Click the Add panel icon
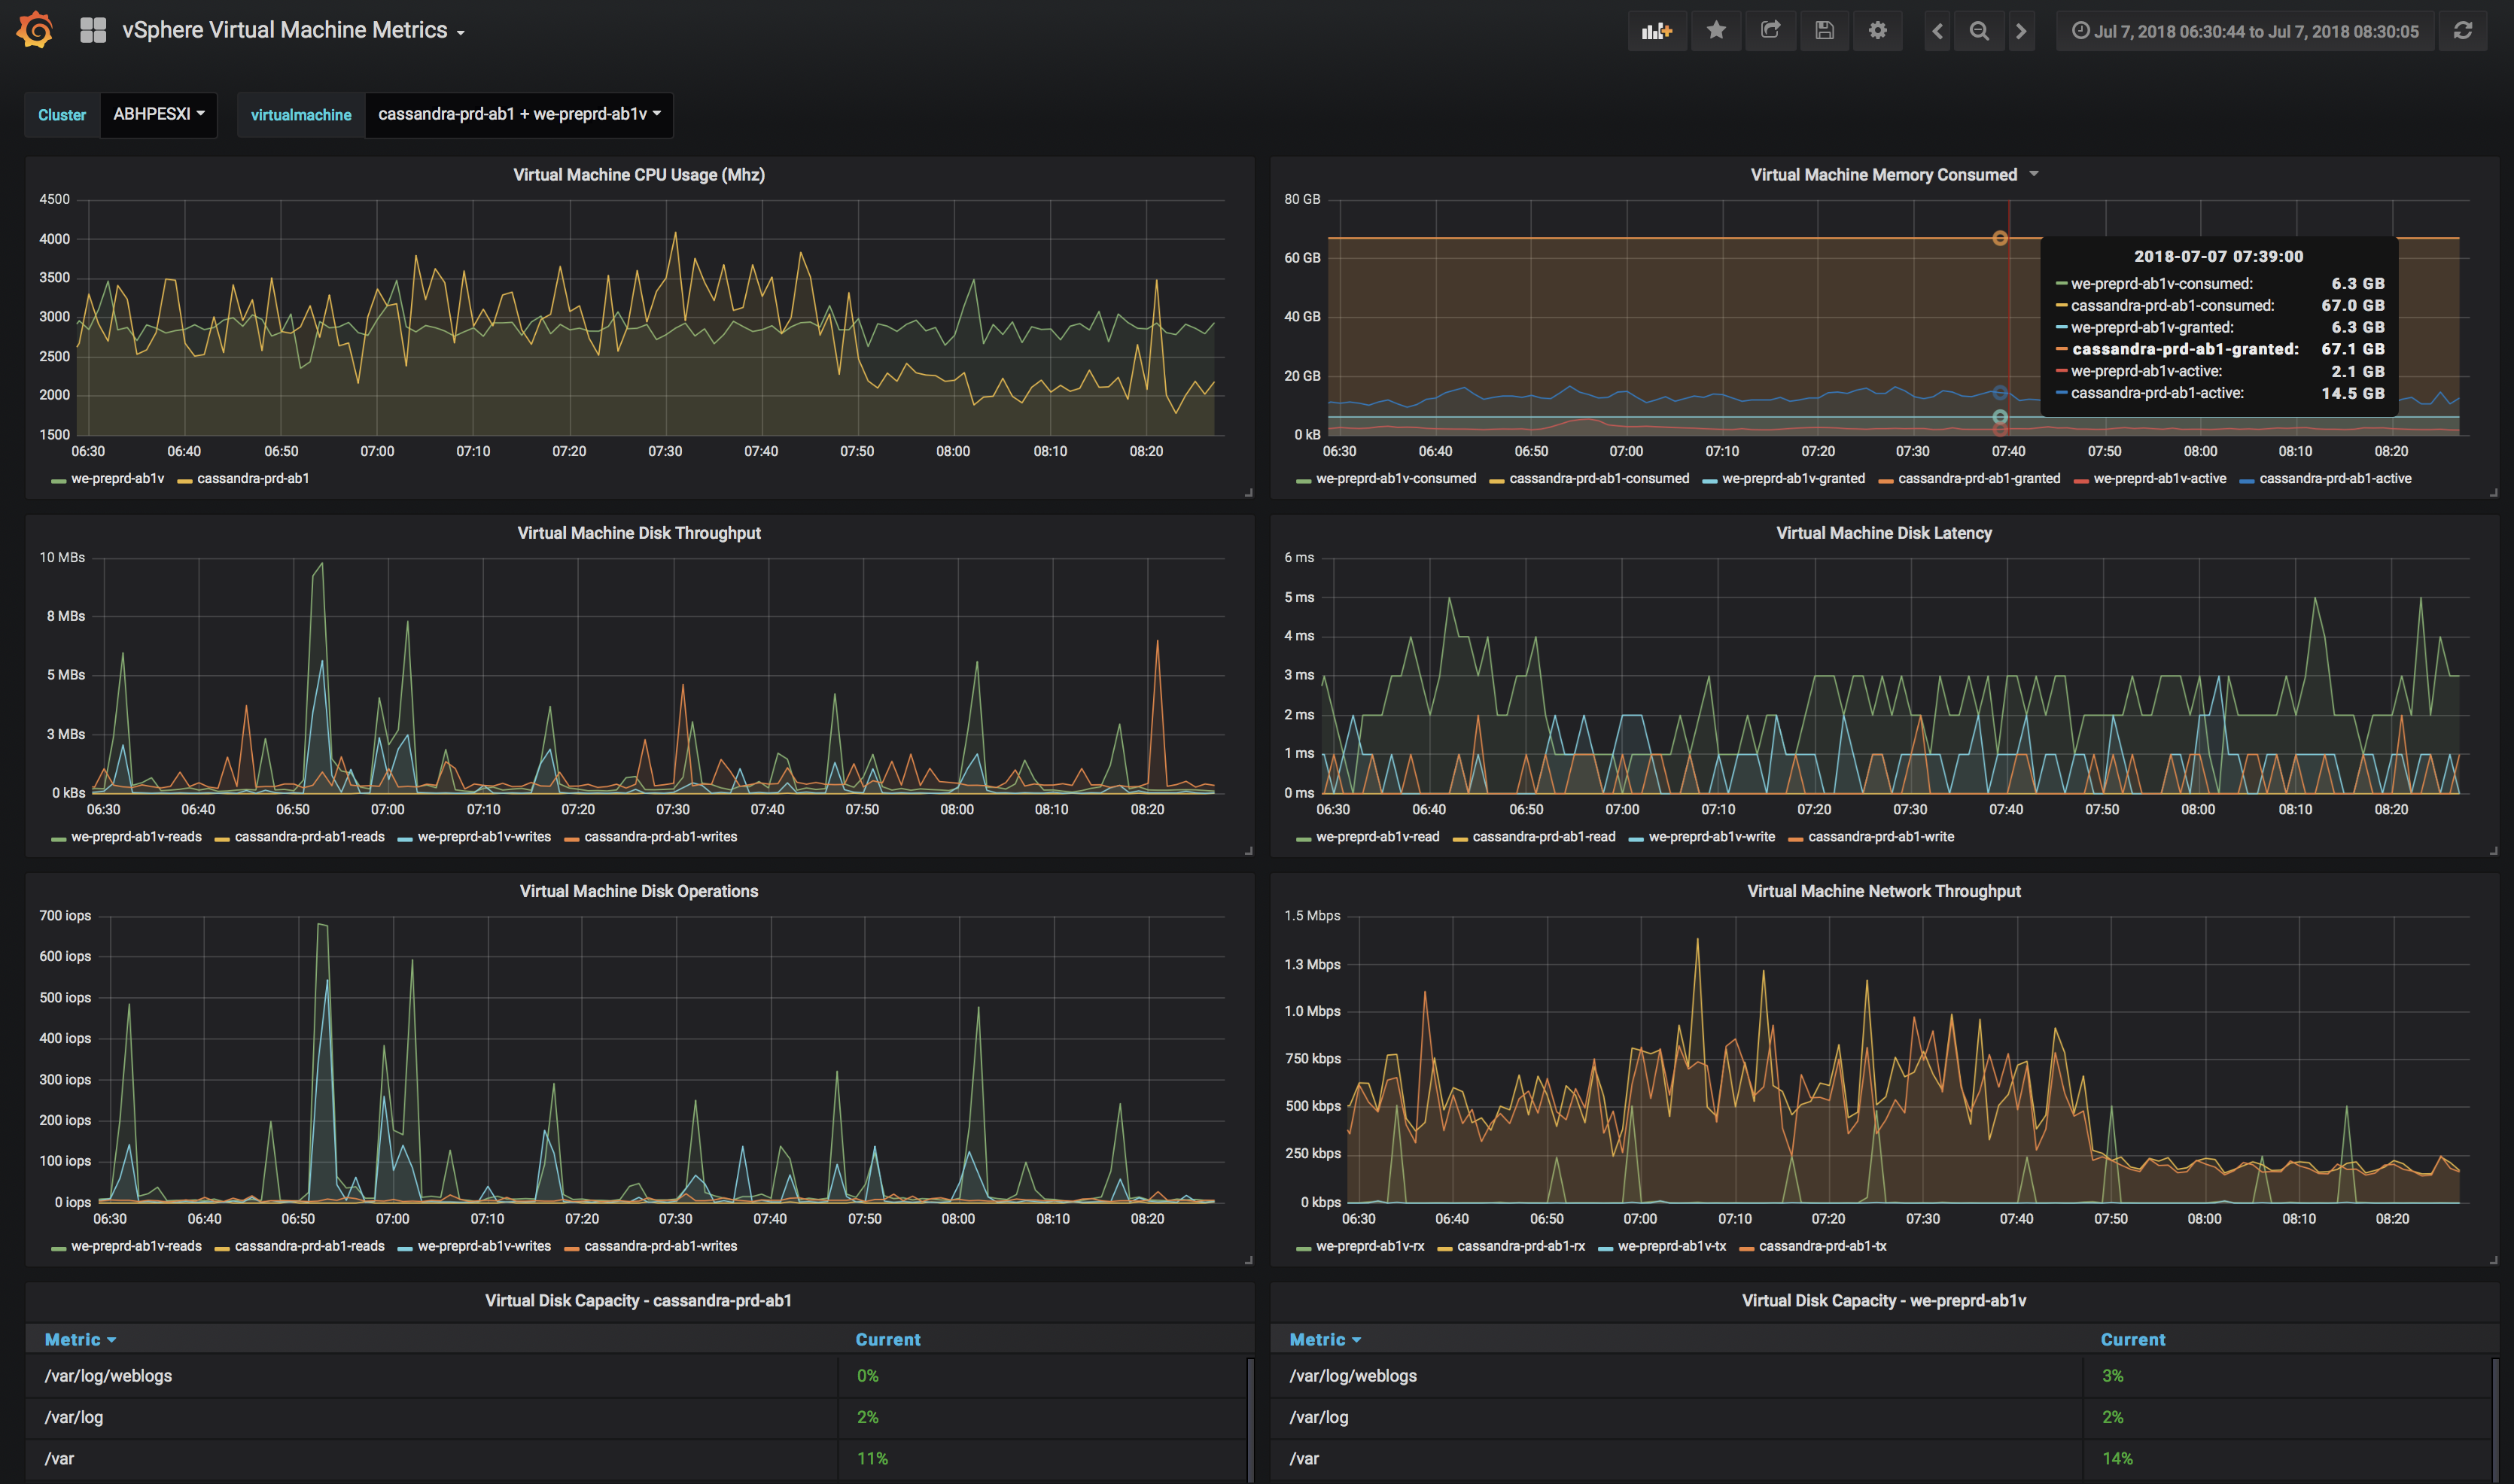 point(1656,31)
